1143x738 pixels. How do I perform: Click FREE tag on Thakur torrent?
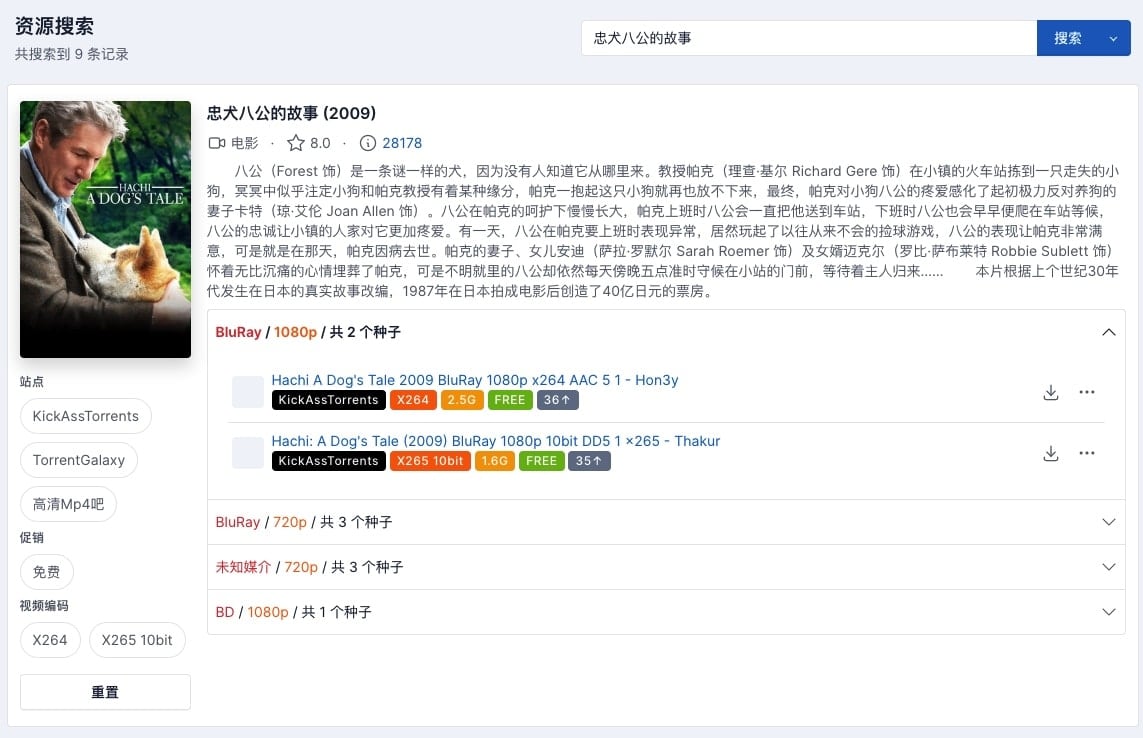tap(541, 461)
